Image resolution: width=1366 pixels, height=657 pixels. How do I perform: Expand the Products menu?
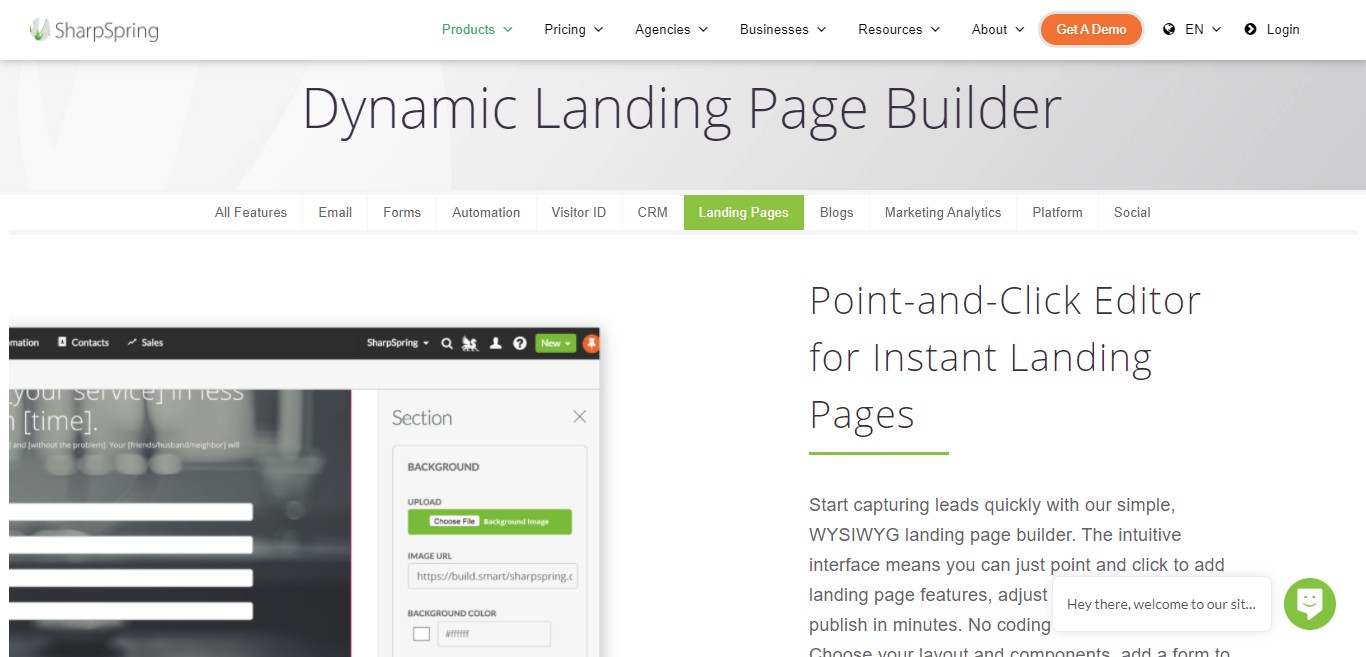pos(477,30)
